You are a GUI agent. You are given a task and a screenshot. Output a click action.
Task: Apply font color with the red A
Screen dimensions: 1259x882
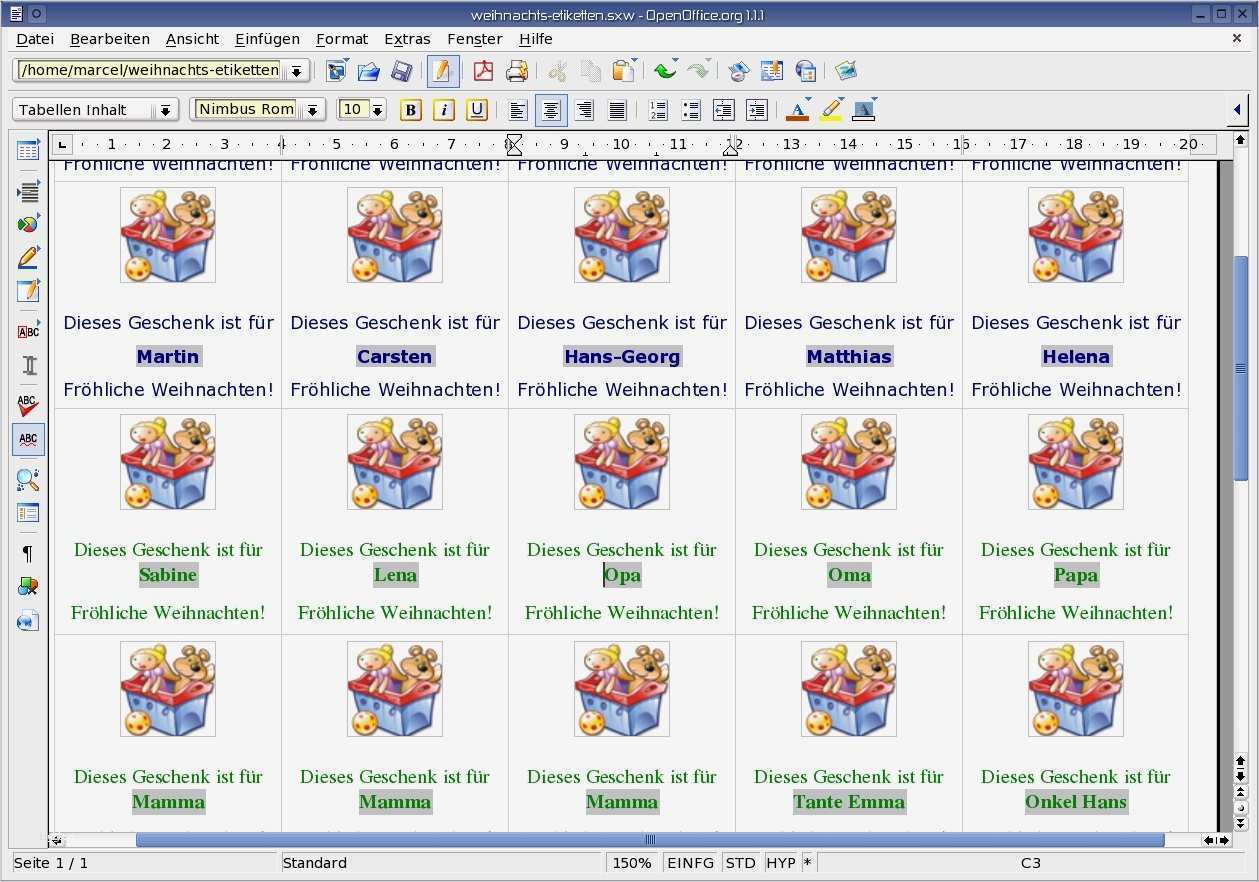798,110
